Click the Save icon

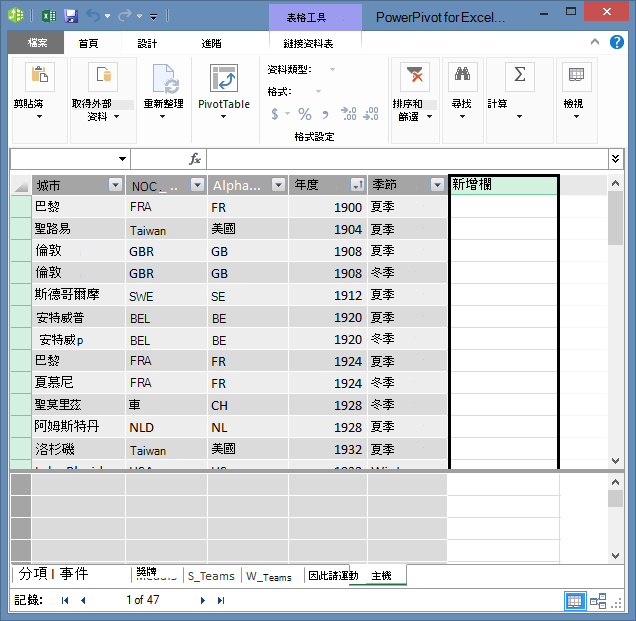[71, 16]
